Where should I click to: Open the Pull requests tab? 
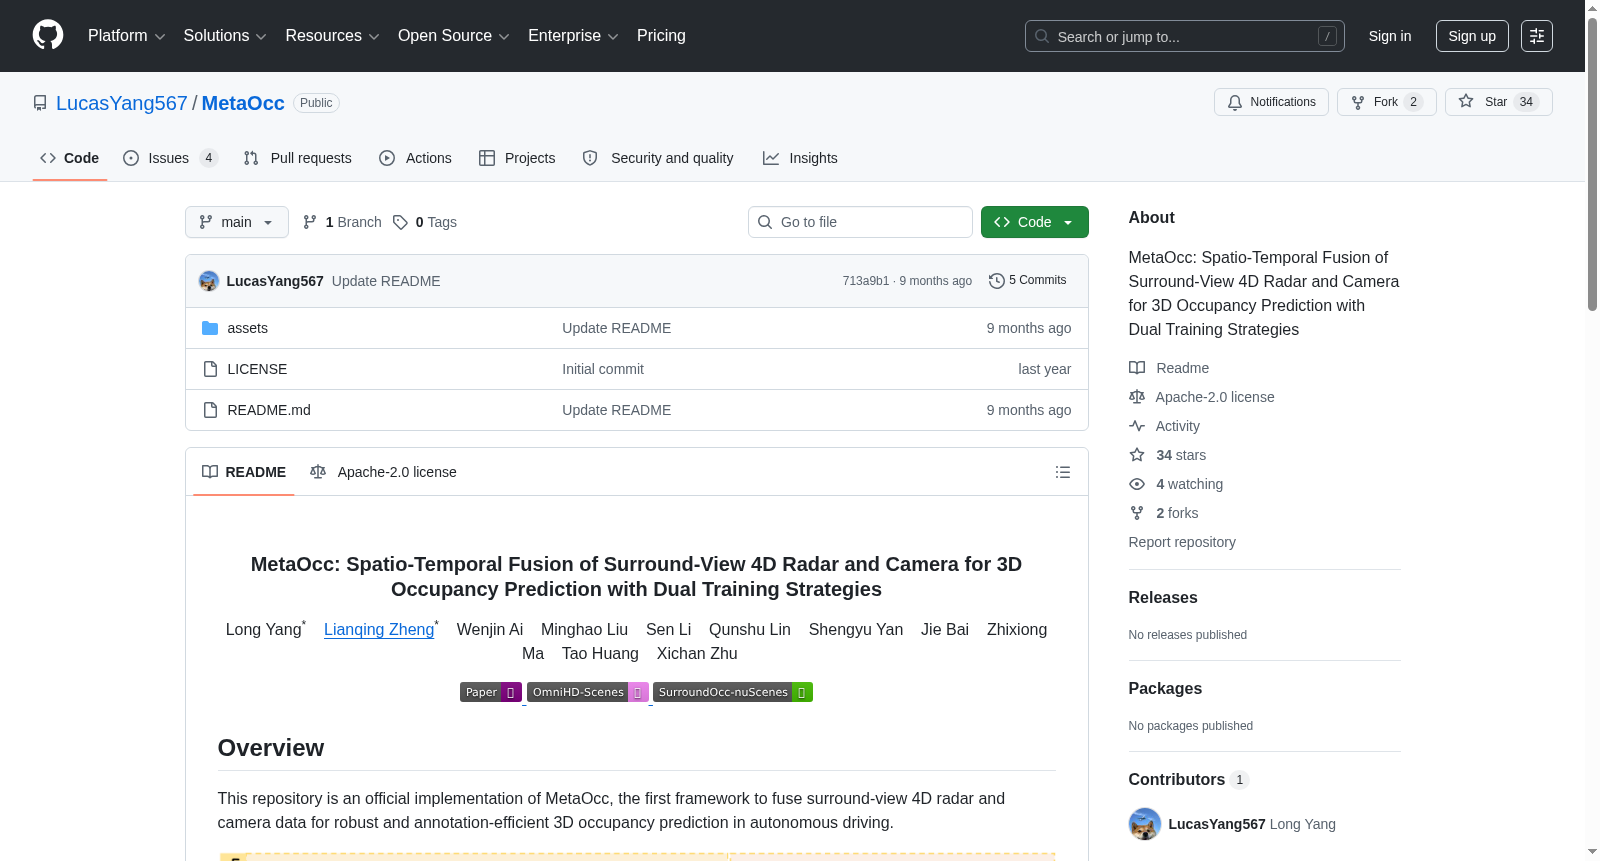[x=298, y=158]
